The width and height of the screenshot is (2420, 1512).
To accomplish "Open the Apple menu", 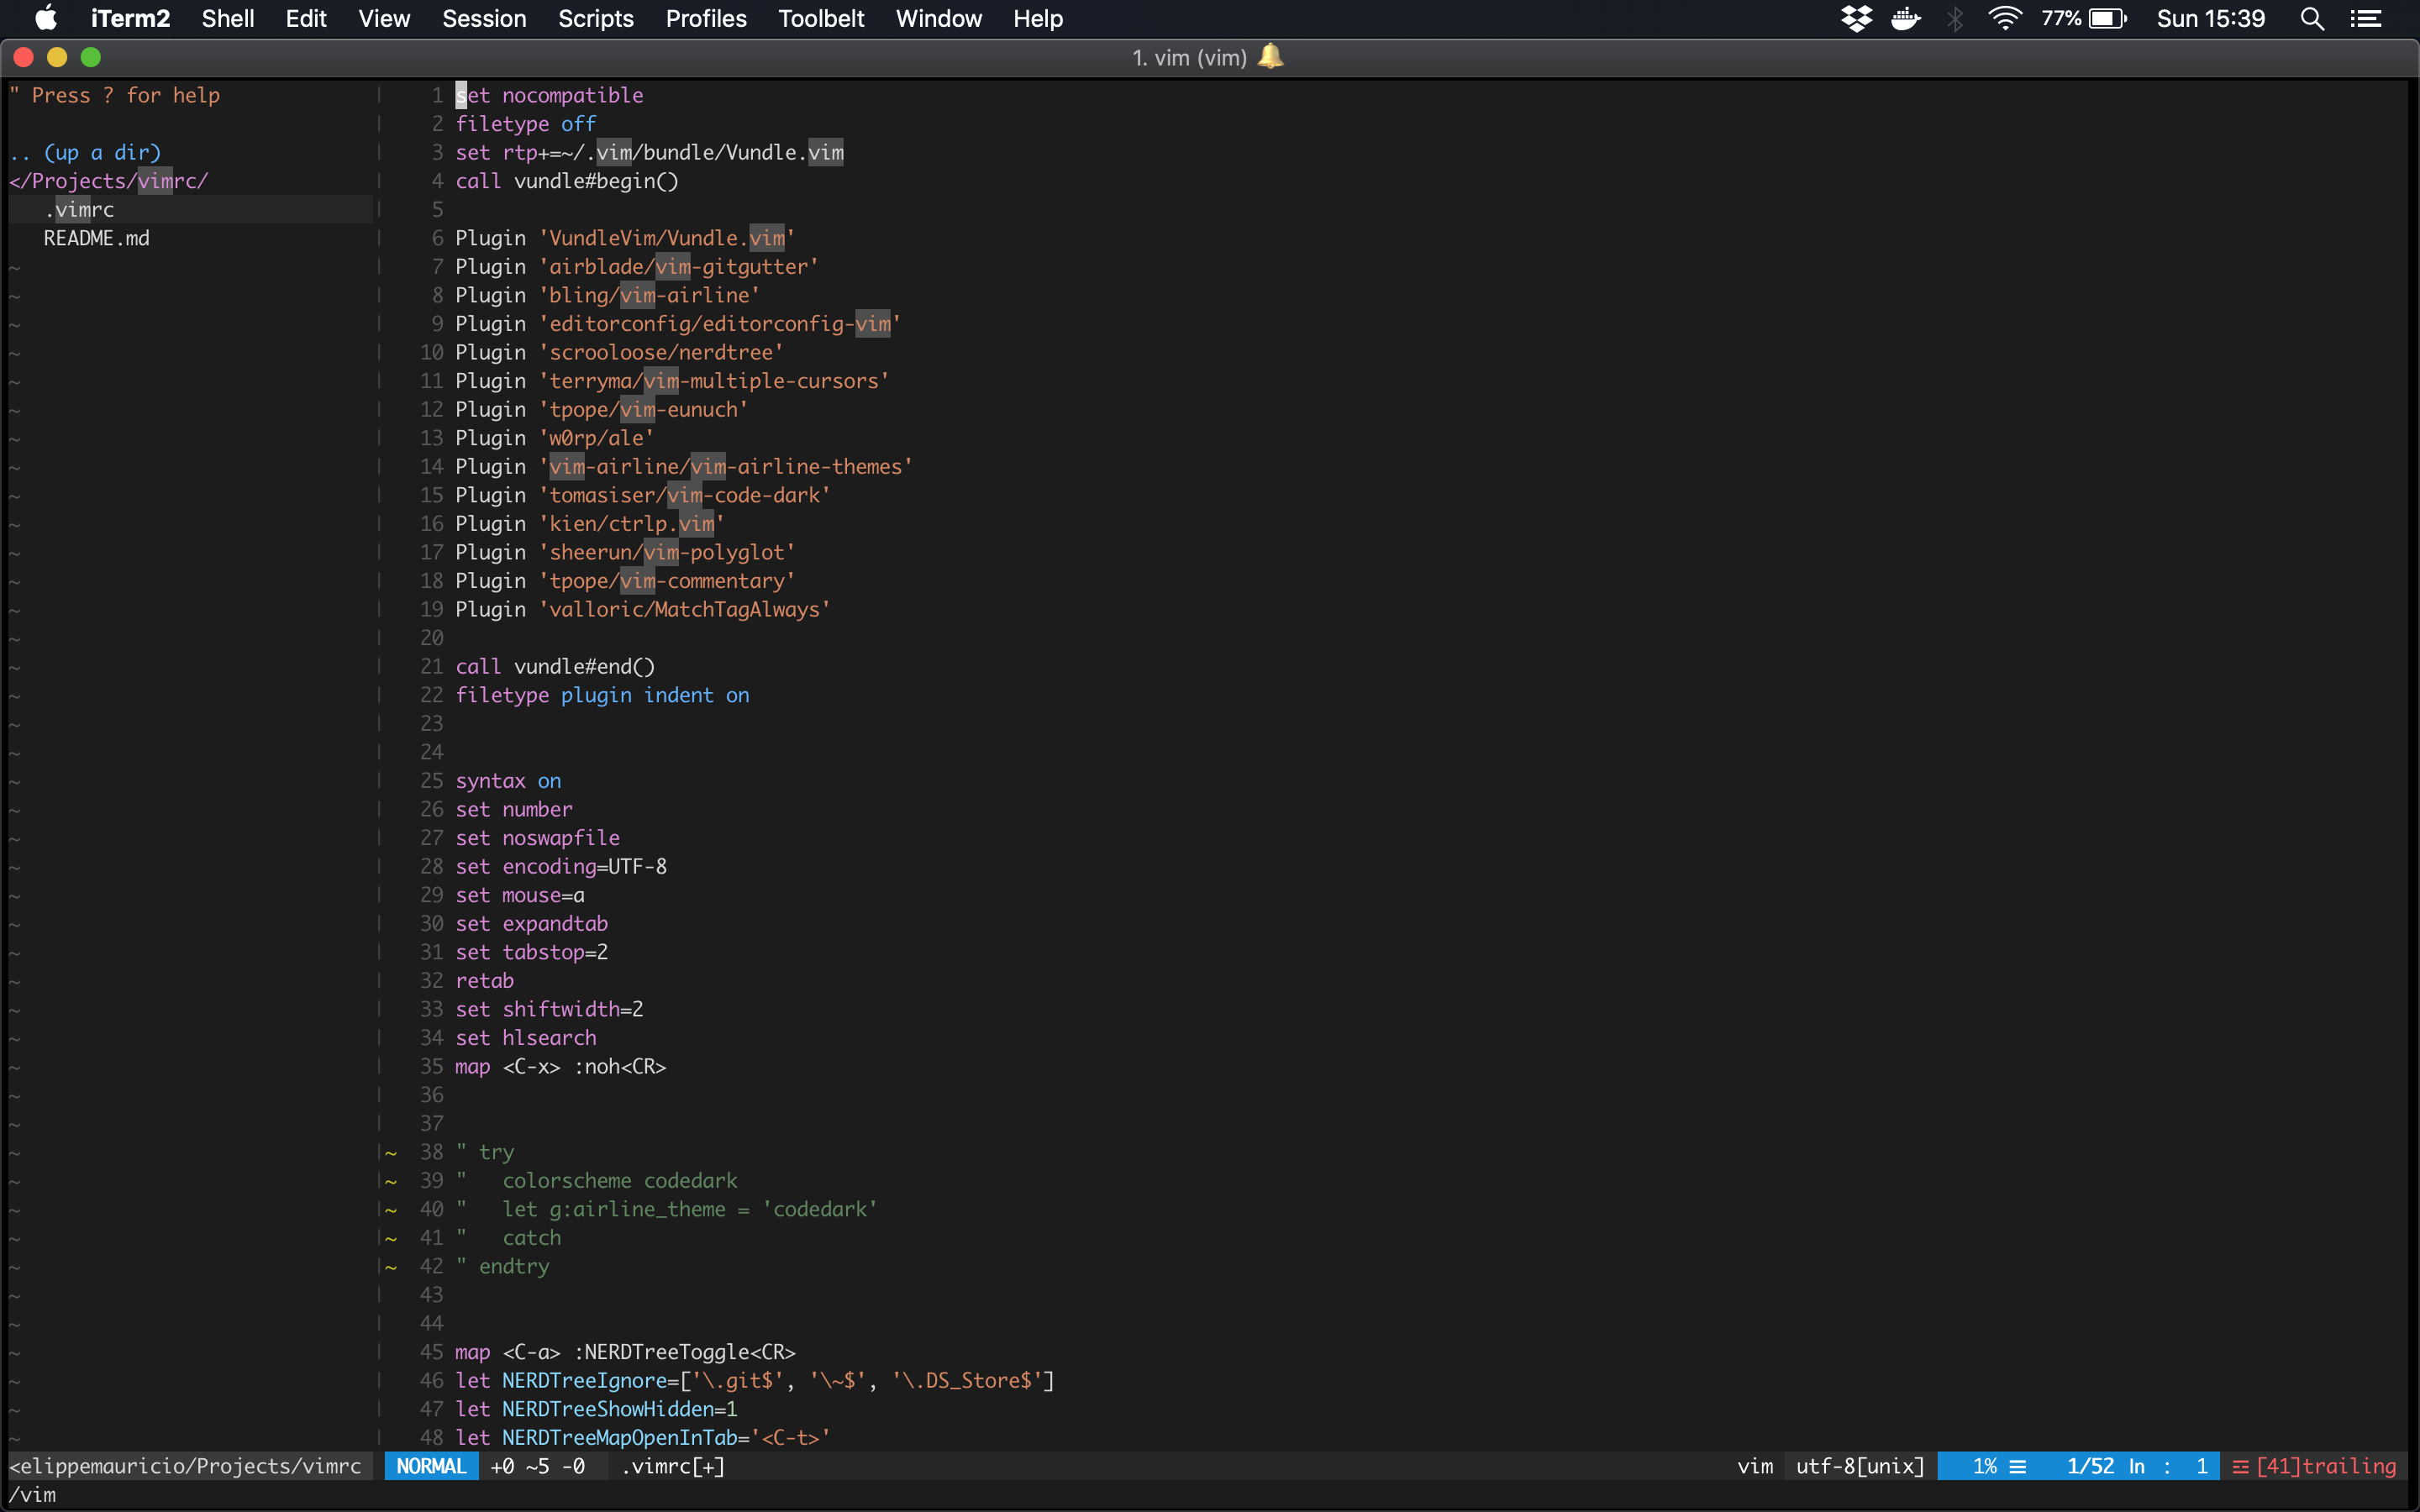I will point(46,19).
